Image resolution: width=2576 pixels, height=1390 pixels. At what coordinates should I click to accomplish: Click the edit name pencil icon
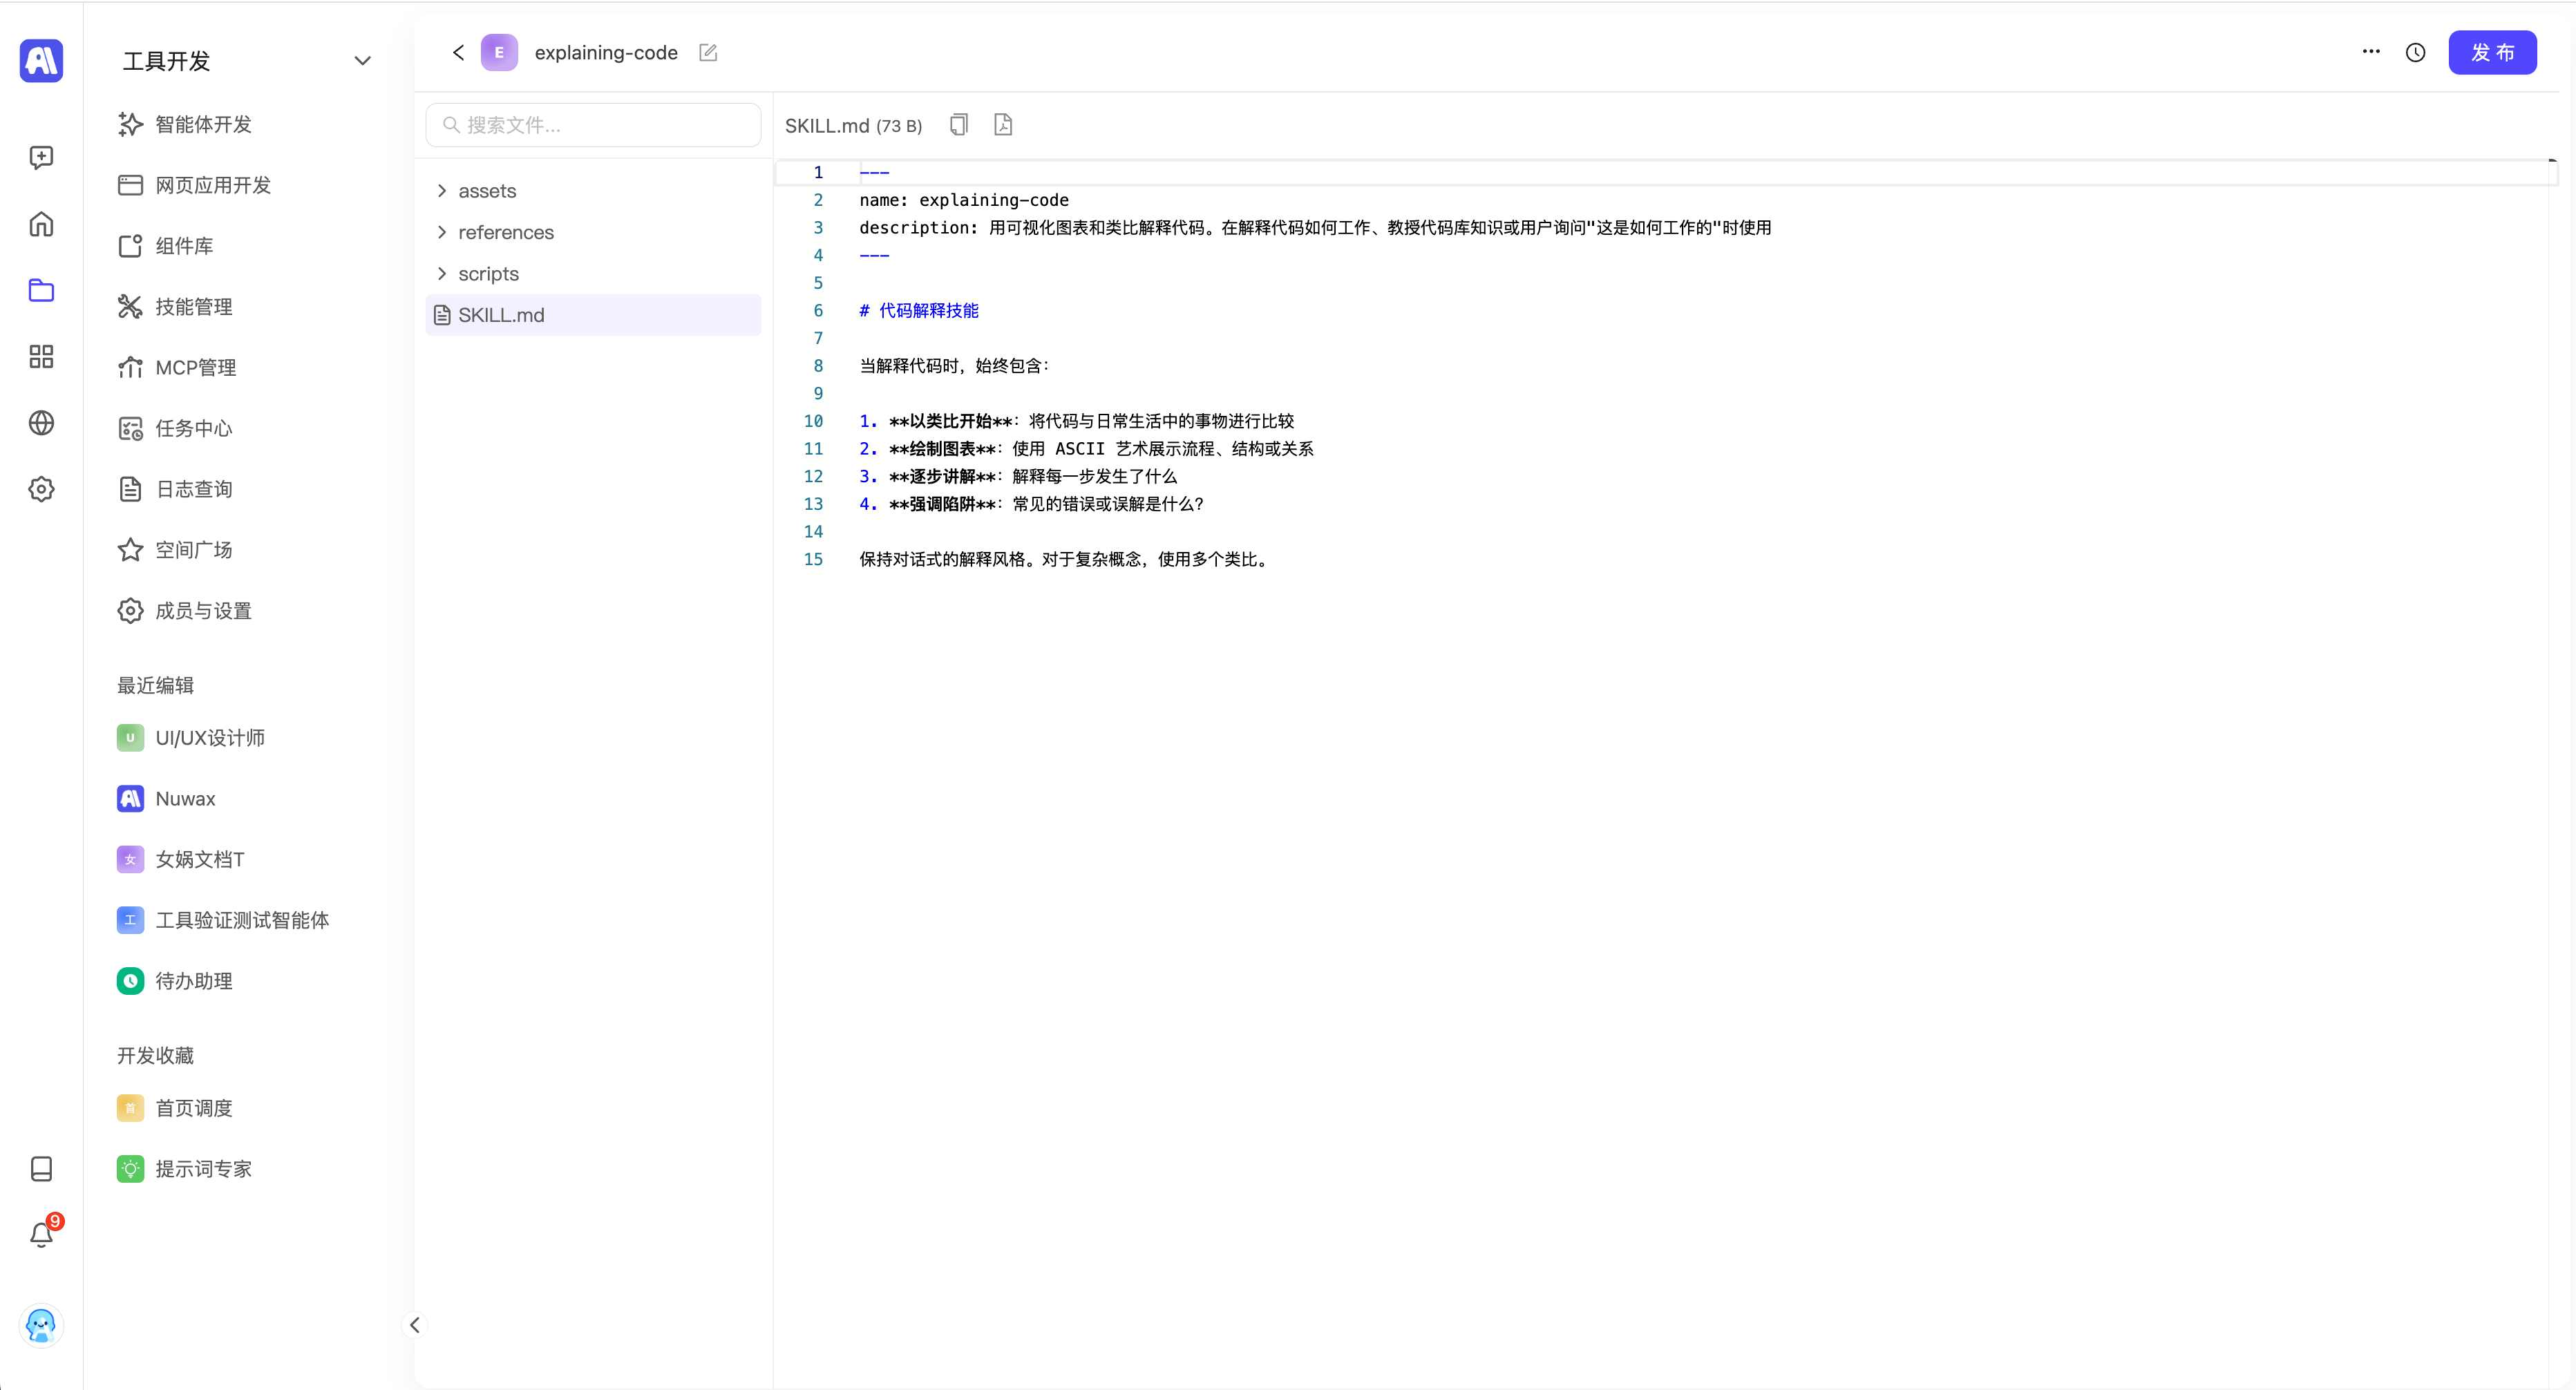point(708,53)
